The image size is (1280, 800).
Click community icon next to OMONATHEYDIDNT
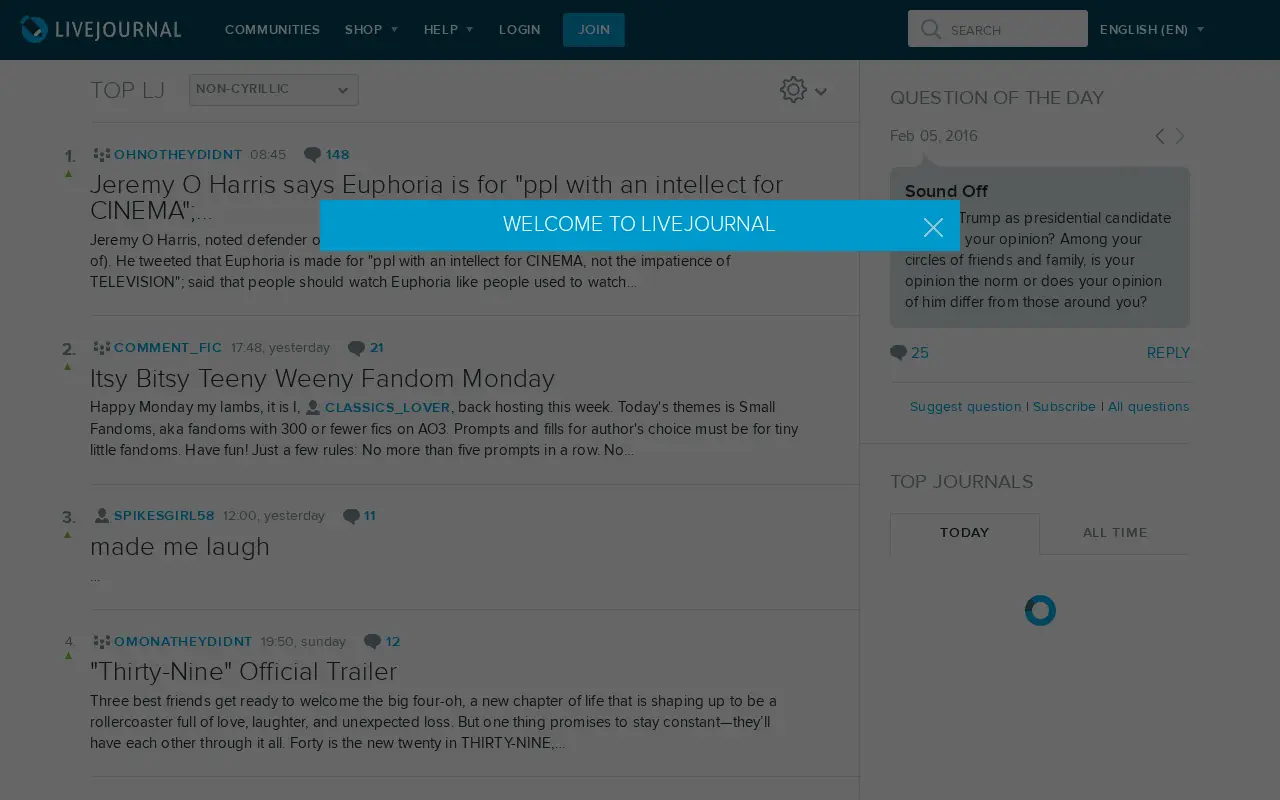pyautogui.click(x=101, y=642)
